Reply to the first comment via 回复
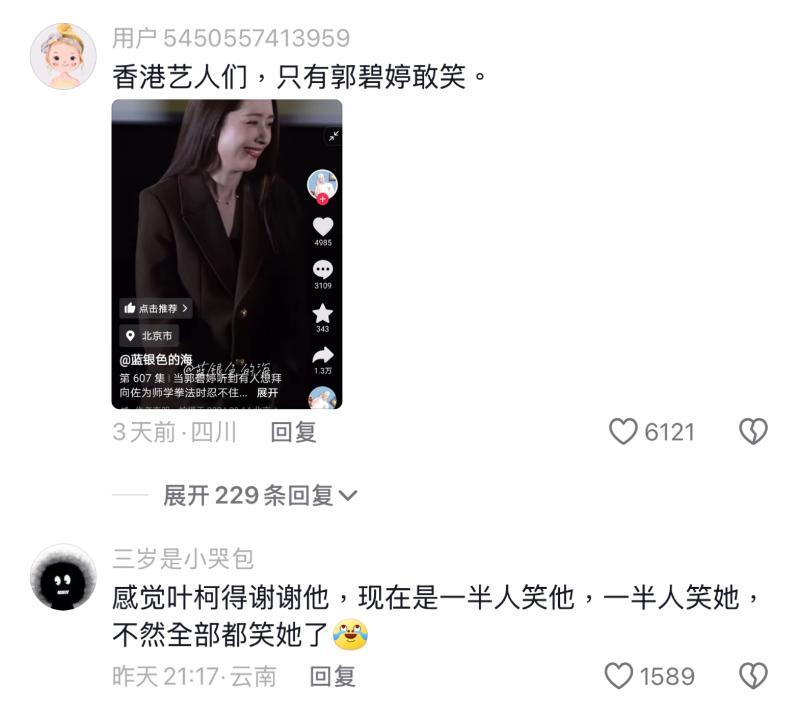Viewport: 800px width, 704px height. 293,432
